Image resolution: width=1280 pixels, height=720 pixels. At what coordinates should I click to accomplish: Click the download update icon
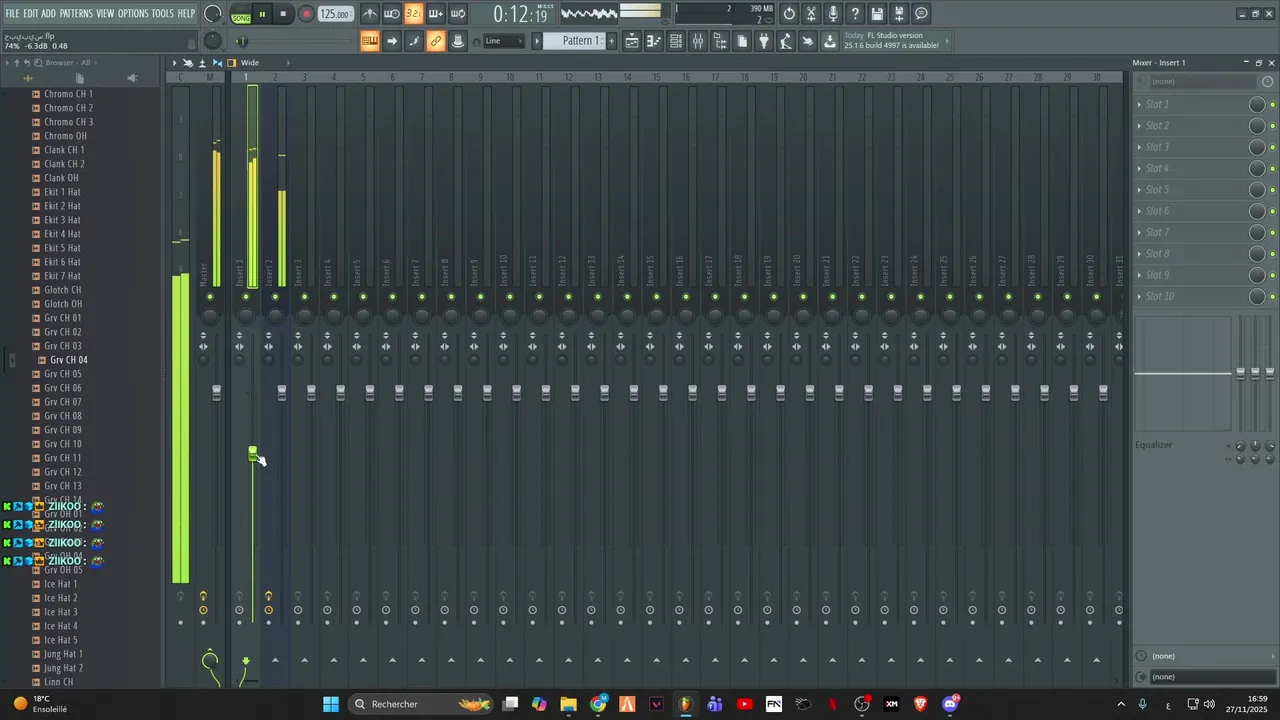[829, 41]
